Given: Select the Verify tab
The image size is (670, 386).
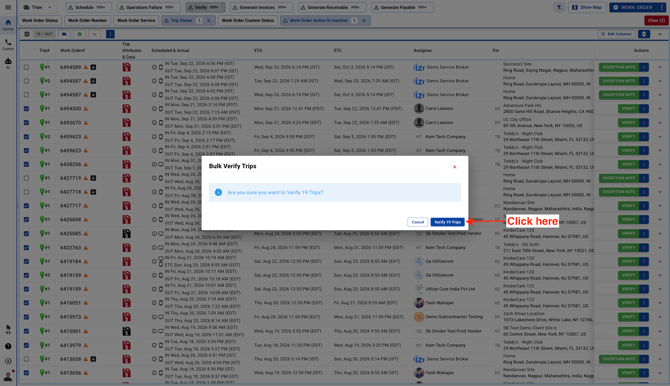Looking at the screenshot, I should (205, 7).
